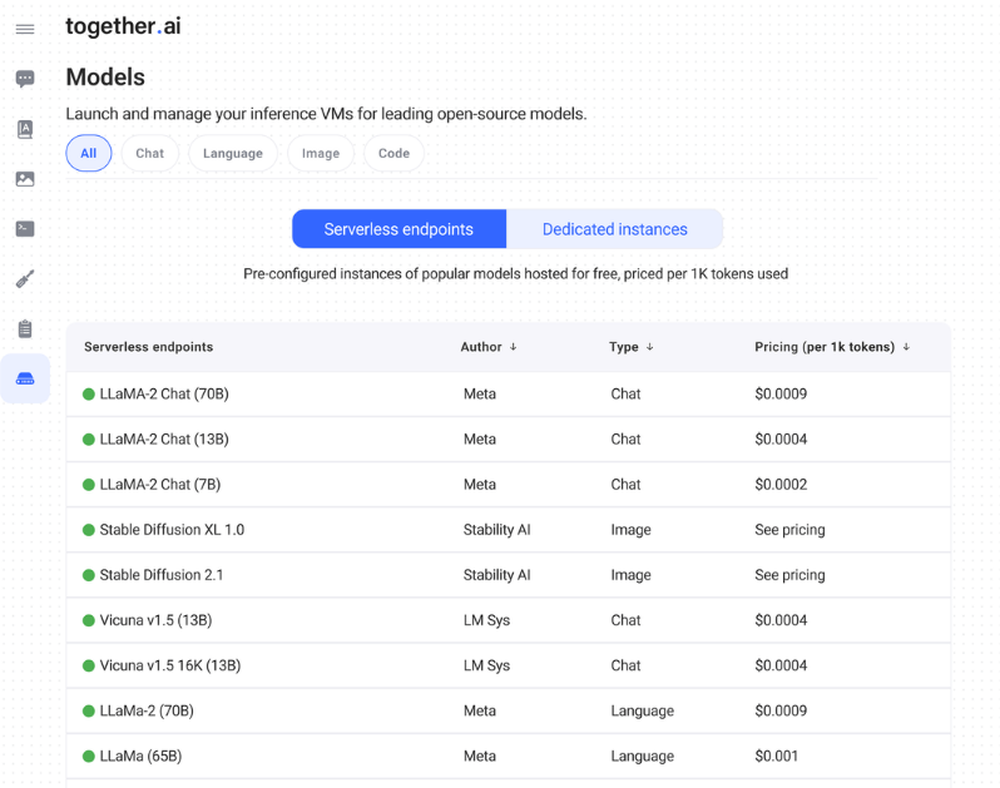Viewport: 1000px width, 788px height.
Task: Open the clipboard sidebar icon
Action: [x=25, y=329]
